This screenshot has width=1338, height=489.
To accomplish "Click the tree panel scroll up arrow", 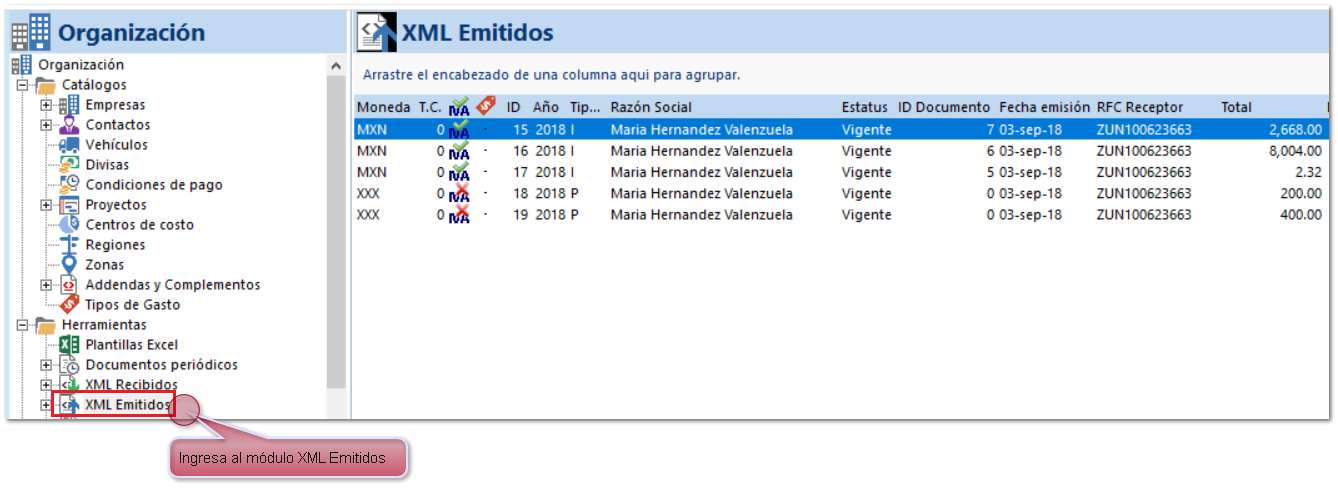I will click(x=336, y=66).
